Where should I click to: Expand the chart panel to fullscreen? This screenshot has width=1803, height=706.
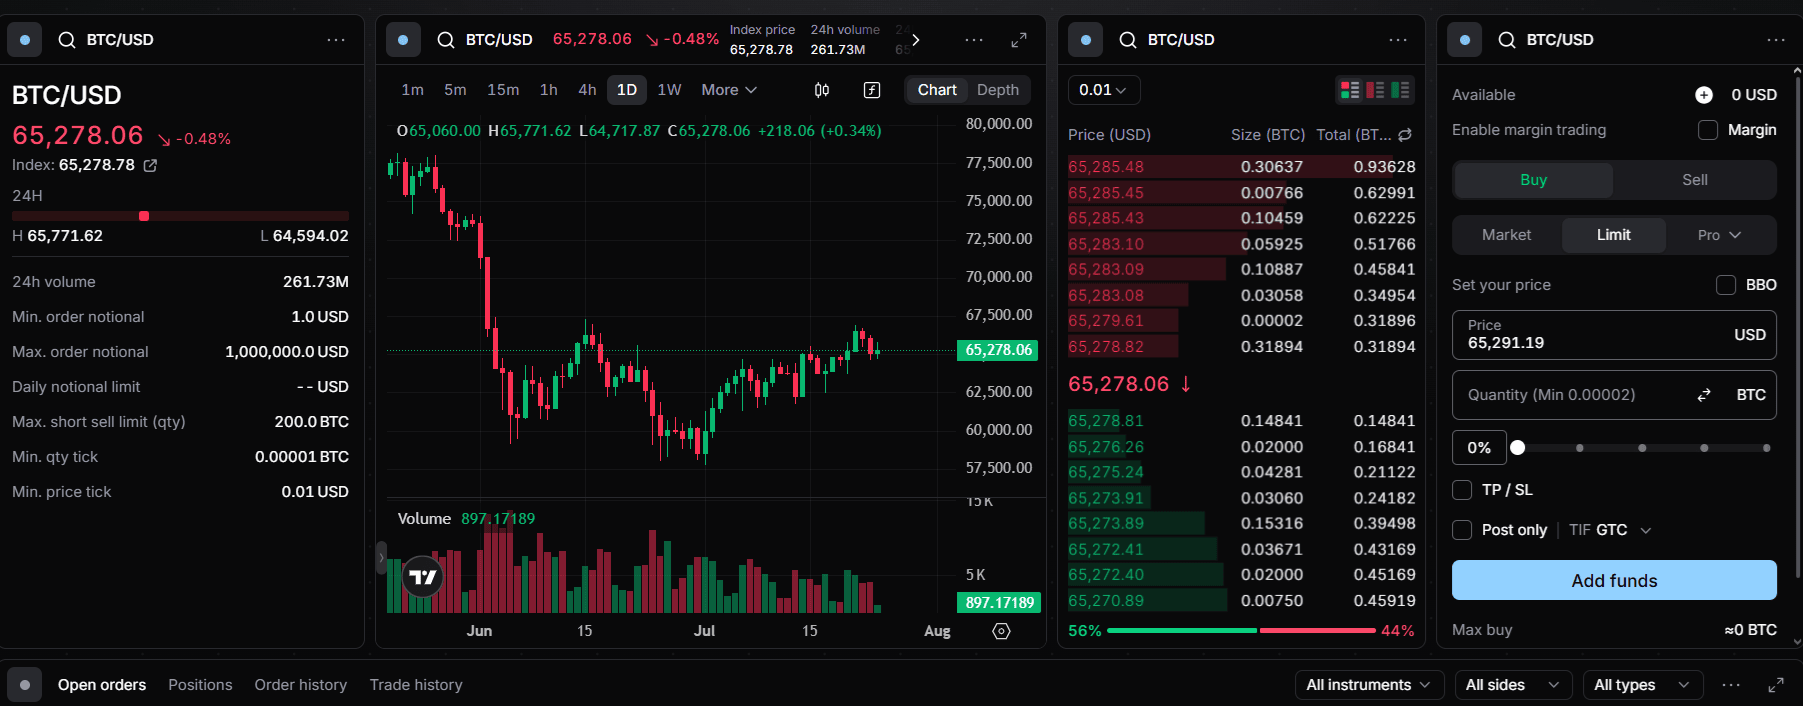(1019, 40)
